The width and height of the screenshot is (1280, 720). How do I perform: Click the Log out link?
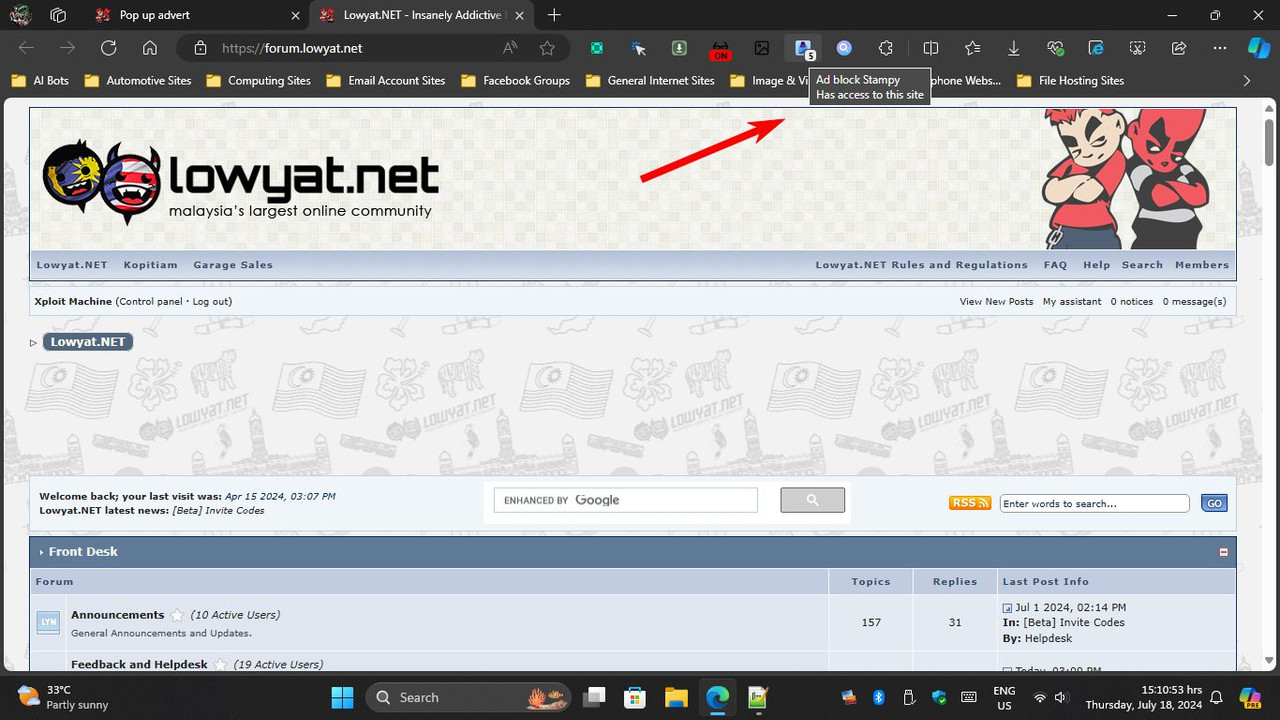(x=210, y=301)
